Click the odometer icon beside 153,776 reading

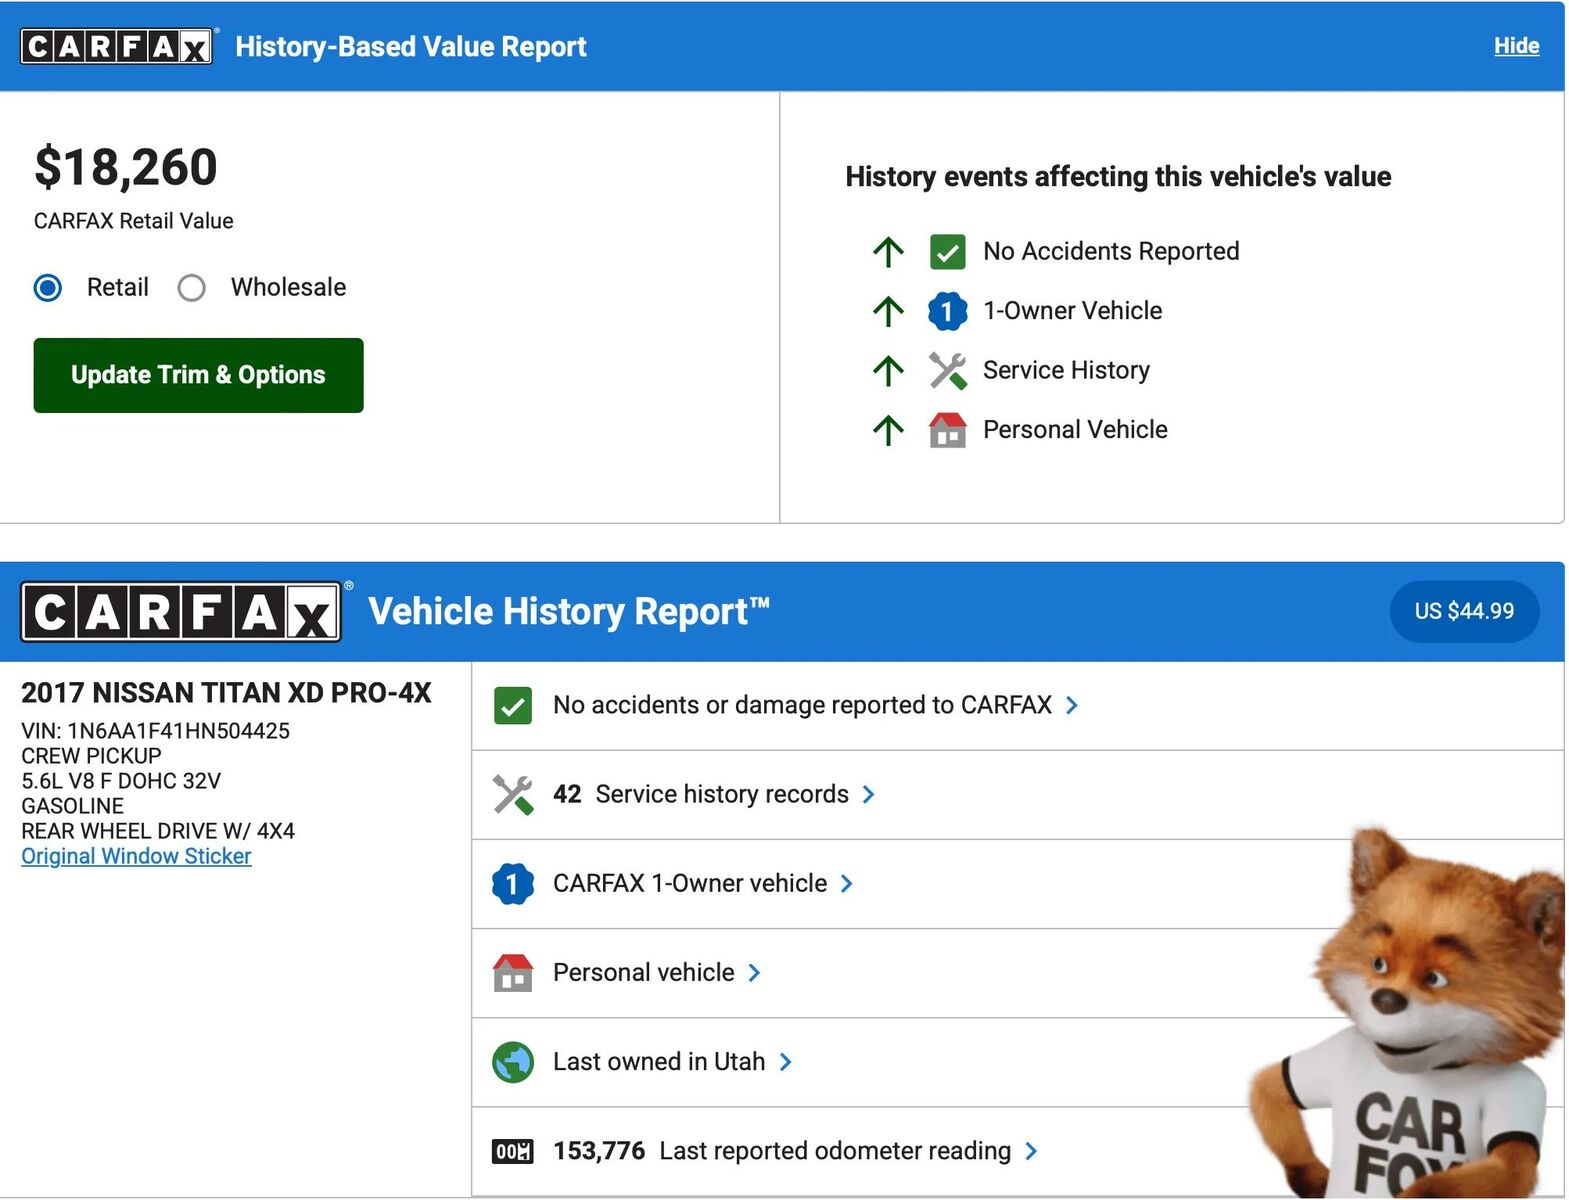click(x=512, y=1152)
